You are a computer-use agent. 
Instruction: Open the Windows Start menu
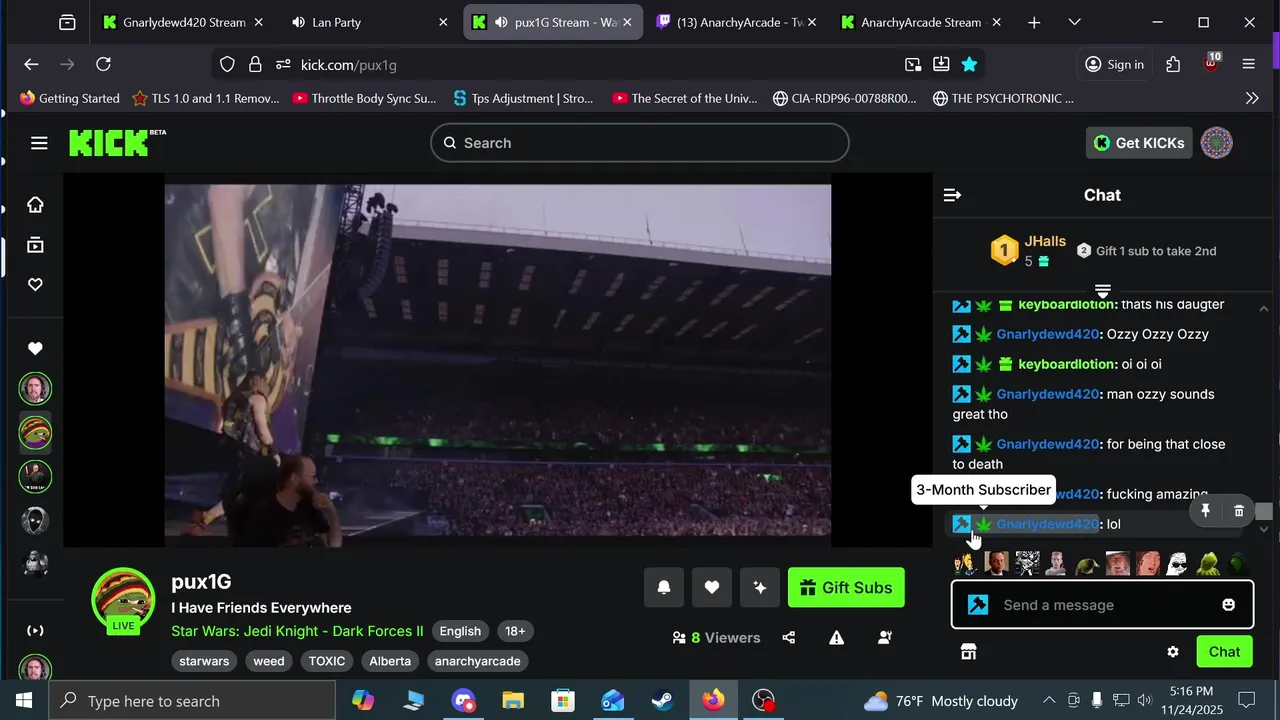tap(24, 701)
